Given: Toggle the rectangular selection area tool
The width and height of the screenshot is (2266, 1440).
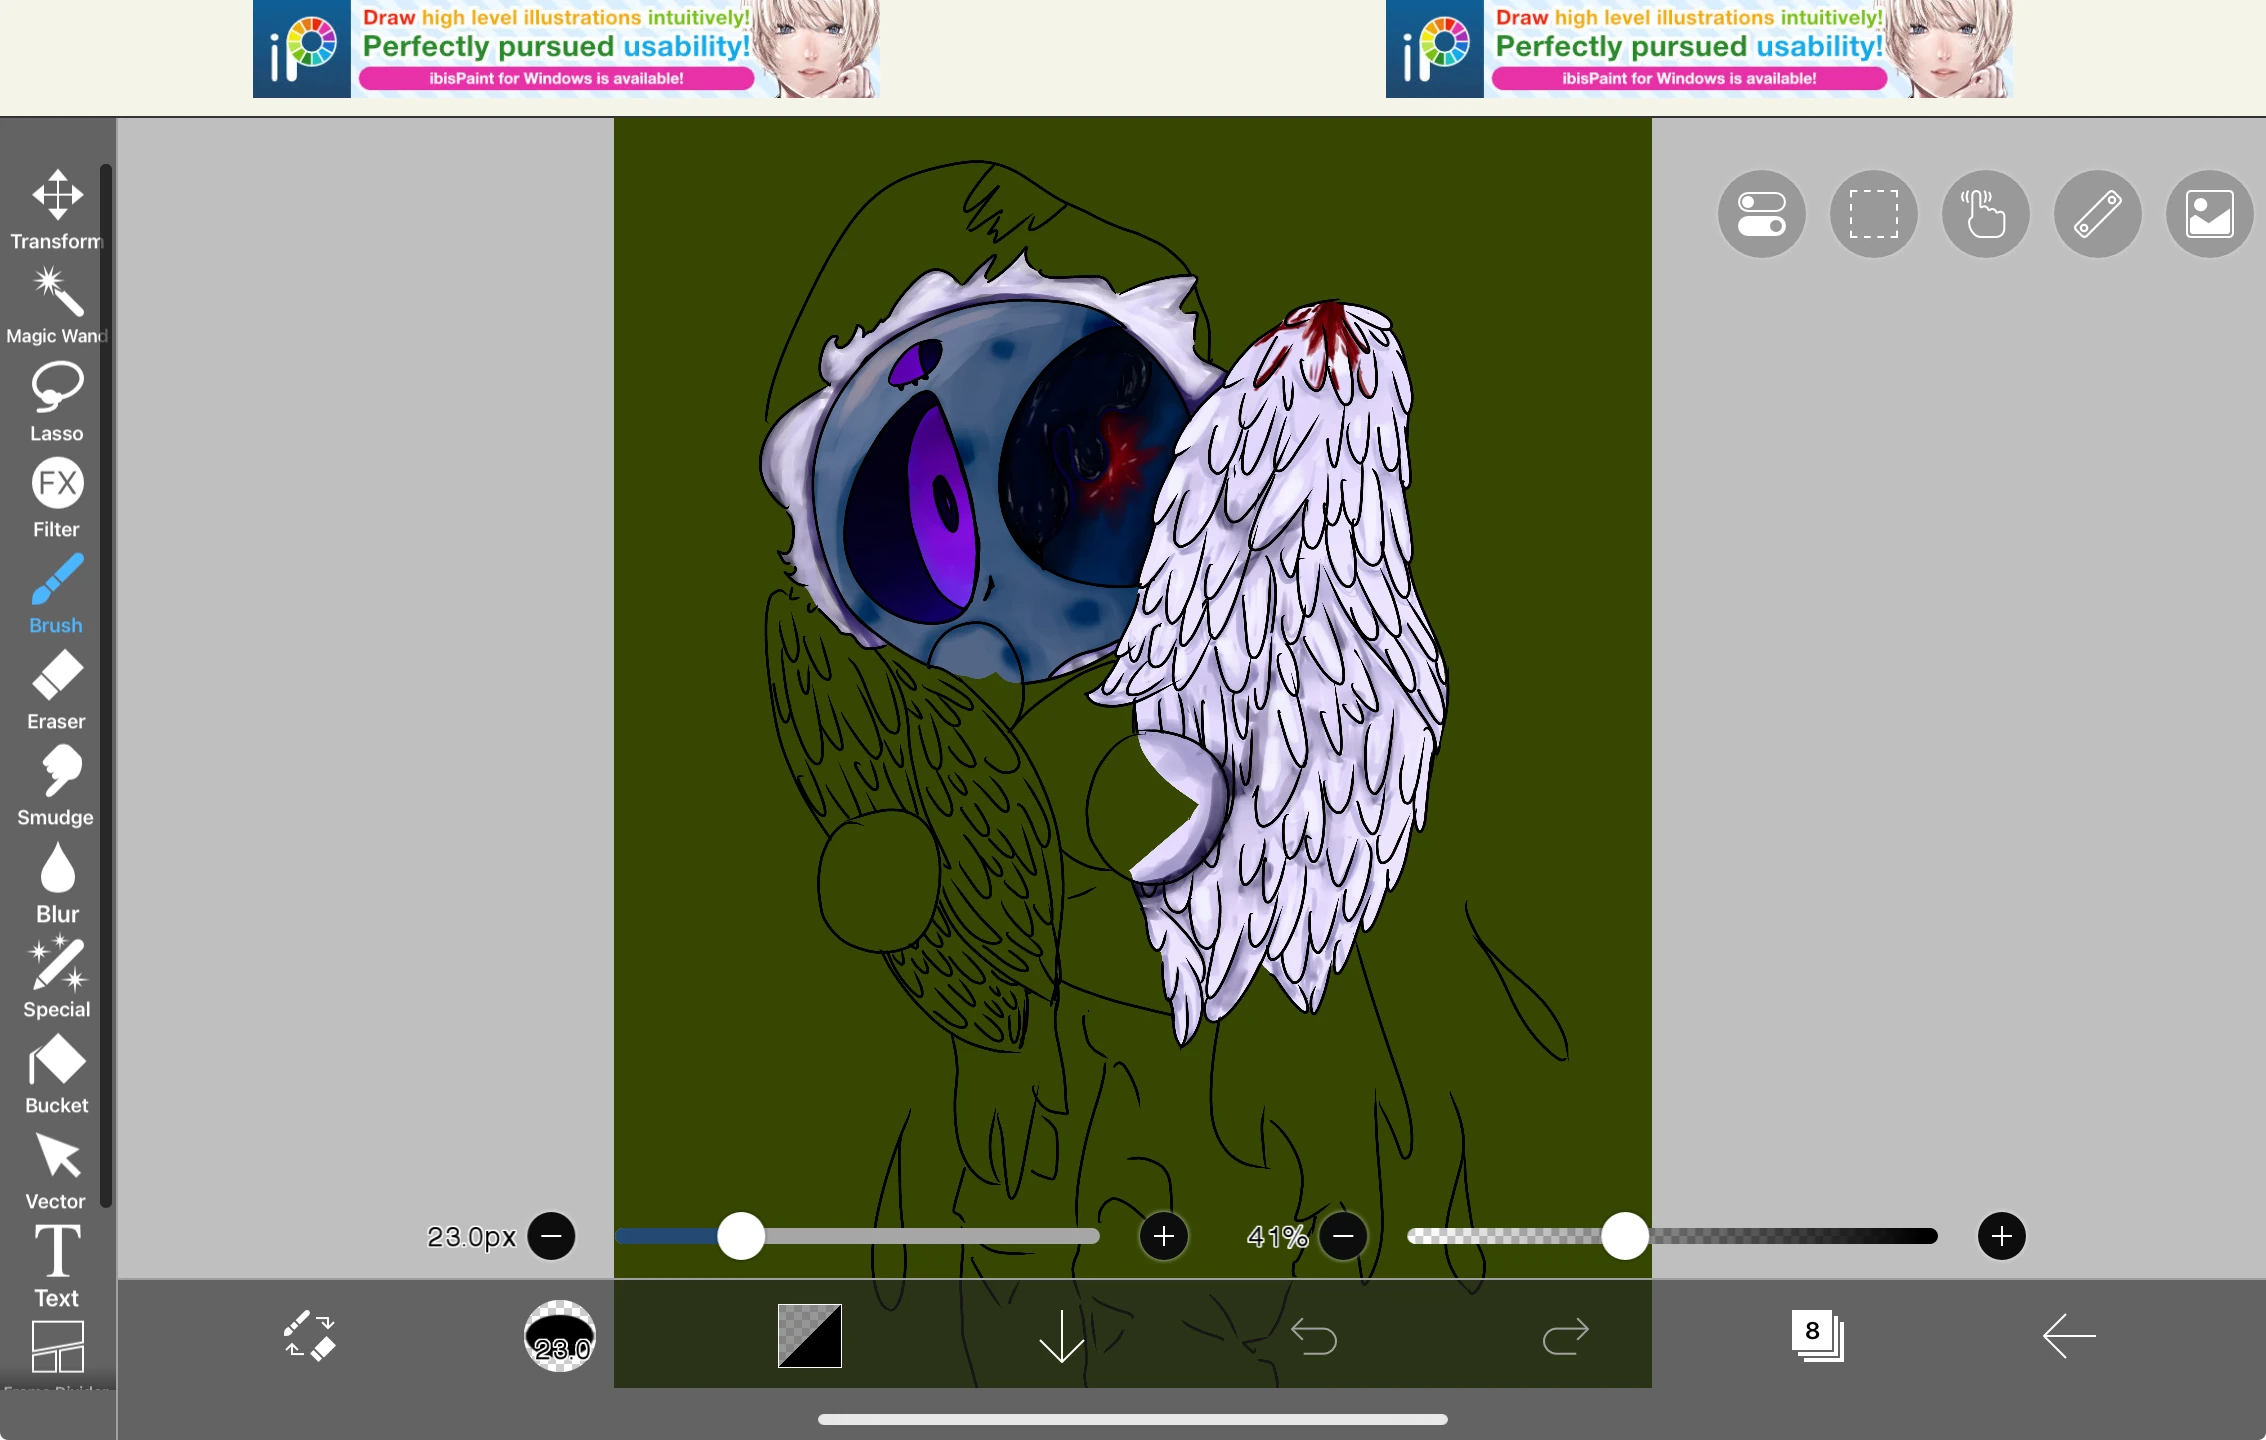Looking at the screenshot, I should tap(1874, 214).
